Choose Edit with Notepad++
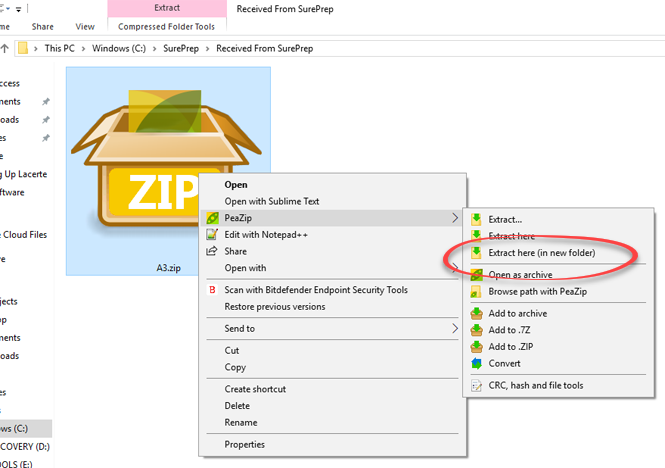The height and width of the screenshot is (468, 665). pos(332,235)
